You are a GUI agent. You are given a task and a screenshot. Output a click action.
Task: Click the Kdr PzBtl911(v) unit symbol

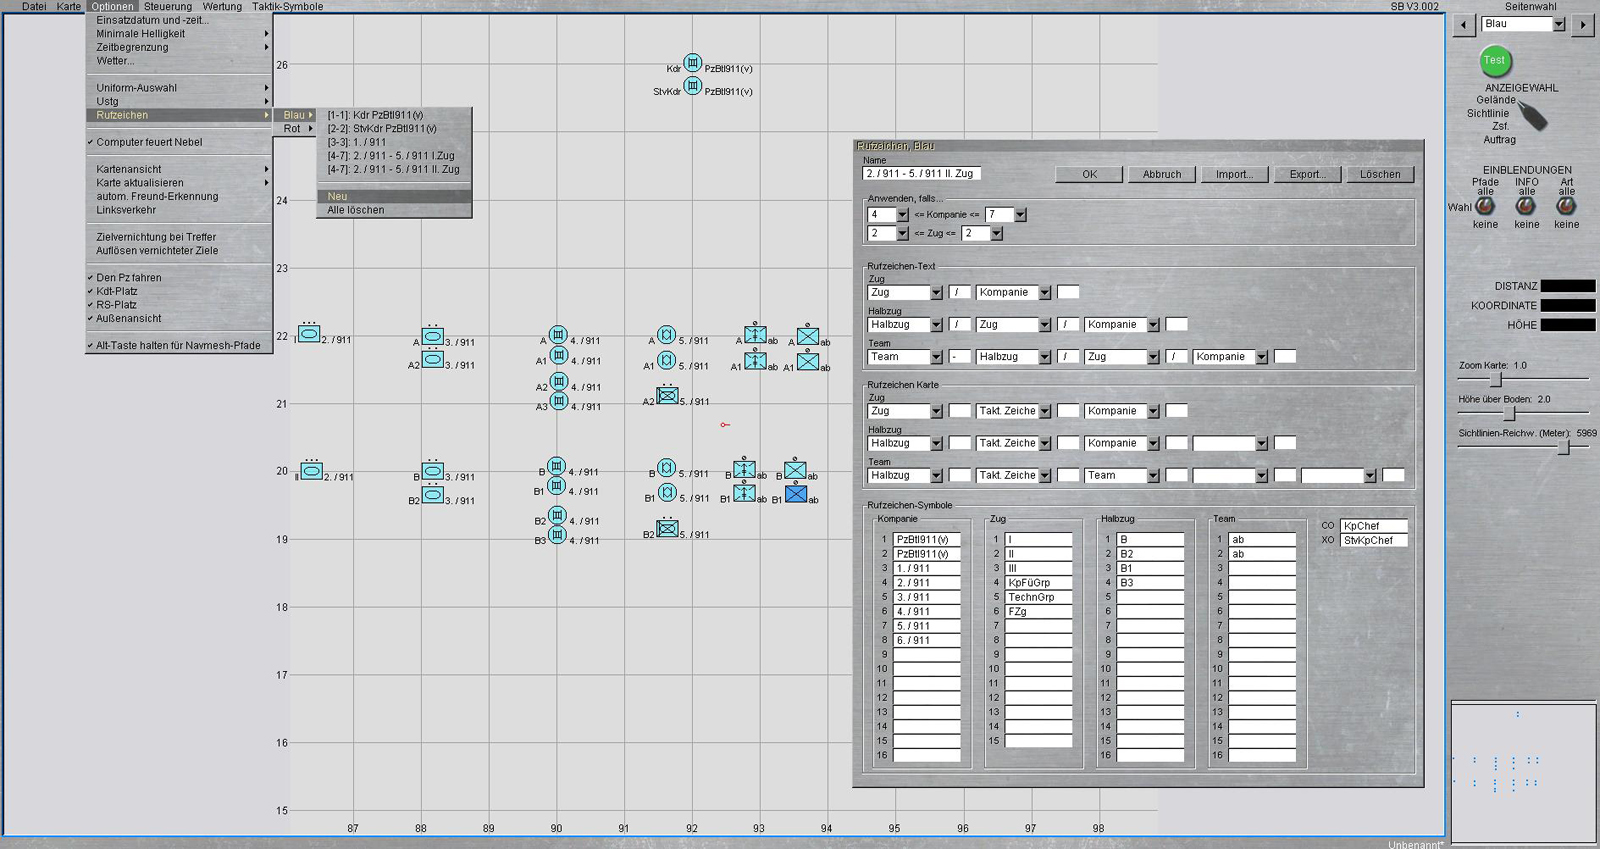[692, 63]
